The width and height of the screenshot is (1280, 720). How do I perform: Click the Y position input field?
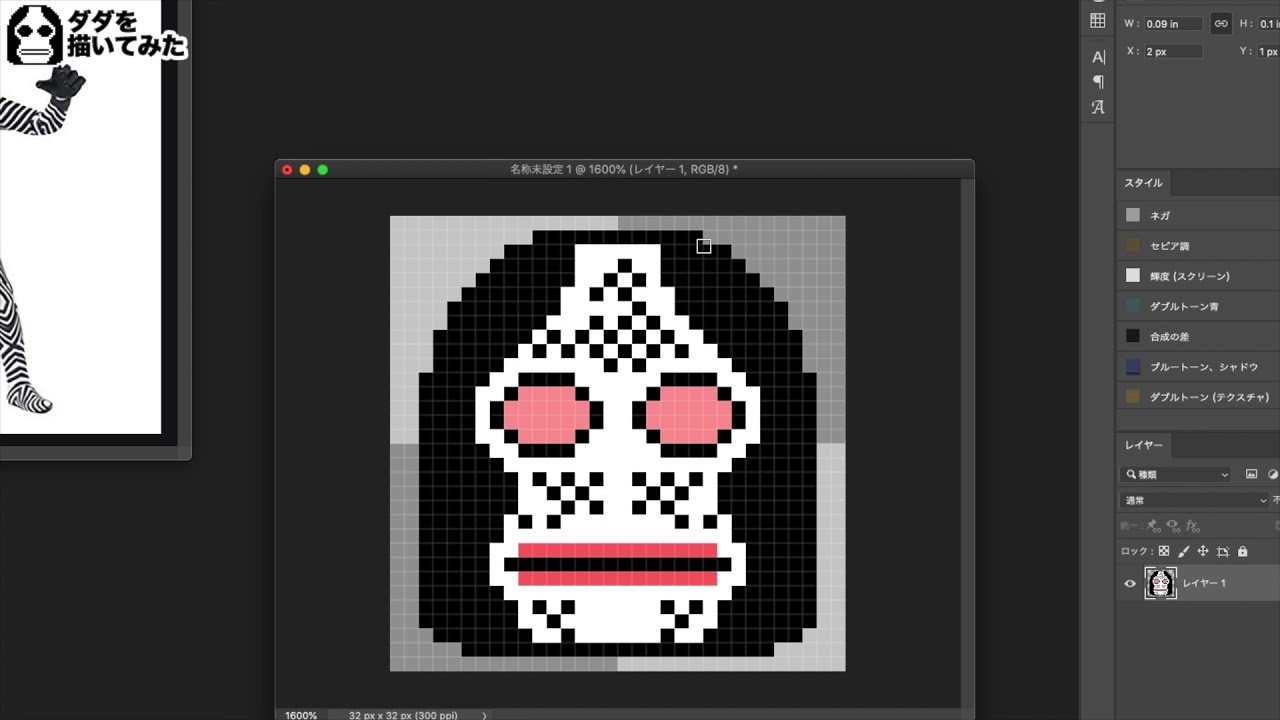[1268, 51]
